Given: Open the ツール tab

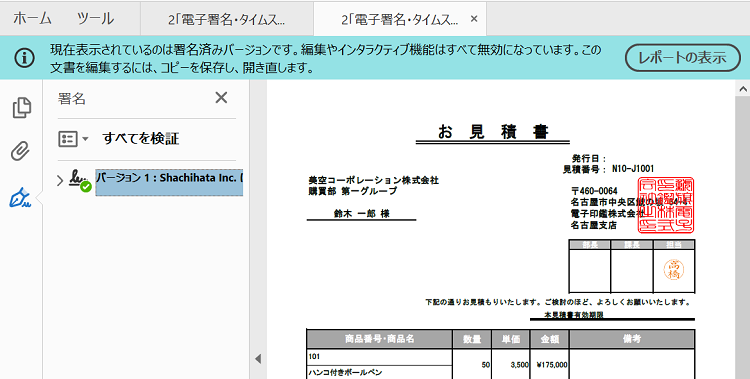Looking at the screenshot, I should coord(95,19).
